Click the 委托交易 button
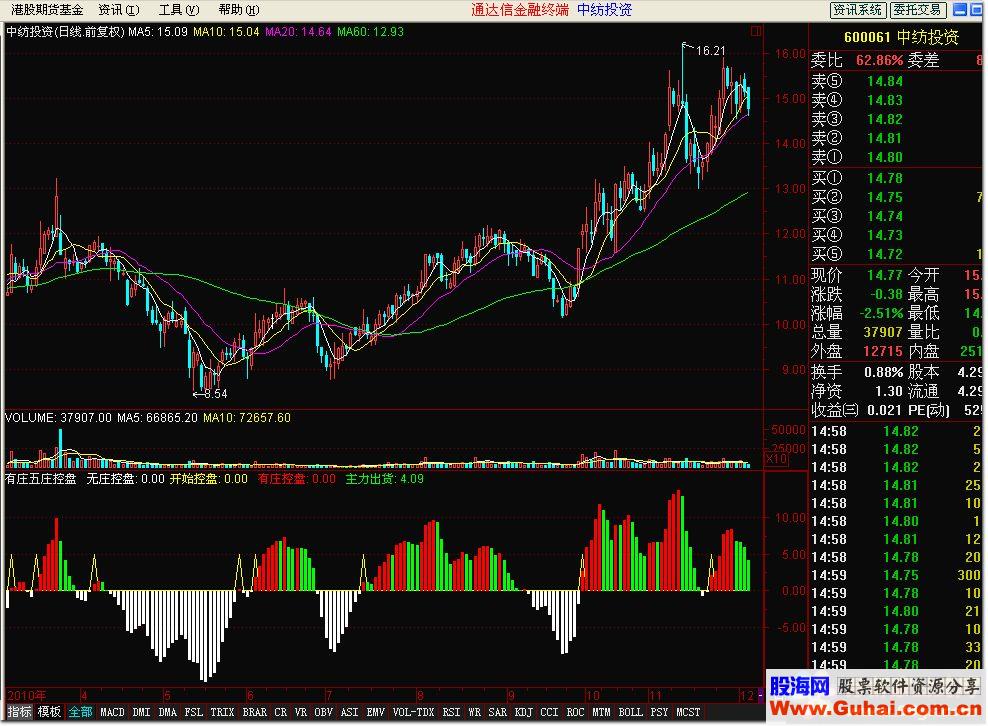The height and width of the screenshot is (726, 988). (x=917, y=9)
